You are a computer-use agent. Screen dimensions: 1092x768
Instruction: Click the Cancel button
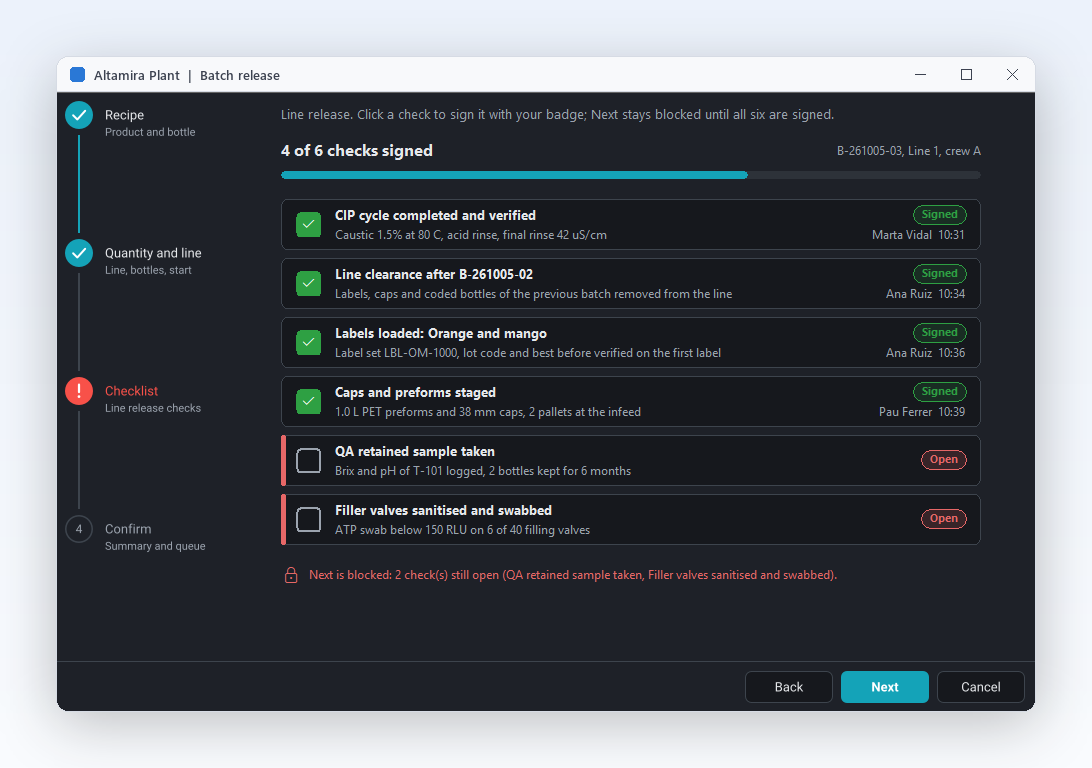(981, 687)
